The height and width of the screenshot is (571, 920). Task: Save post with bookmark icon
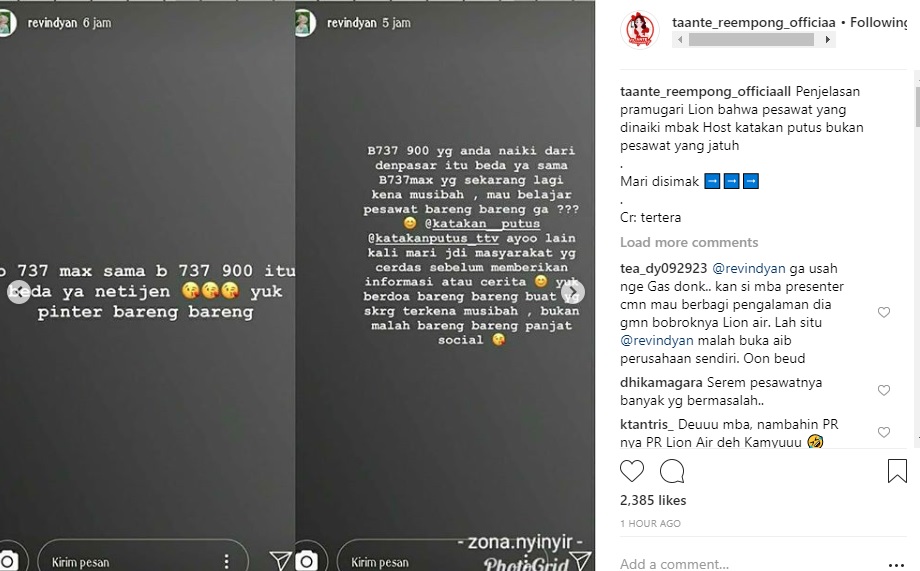point(897,471)
